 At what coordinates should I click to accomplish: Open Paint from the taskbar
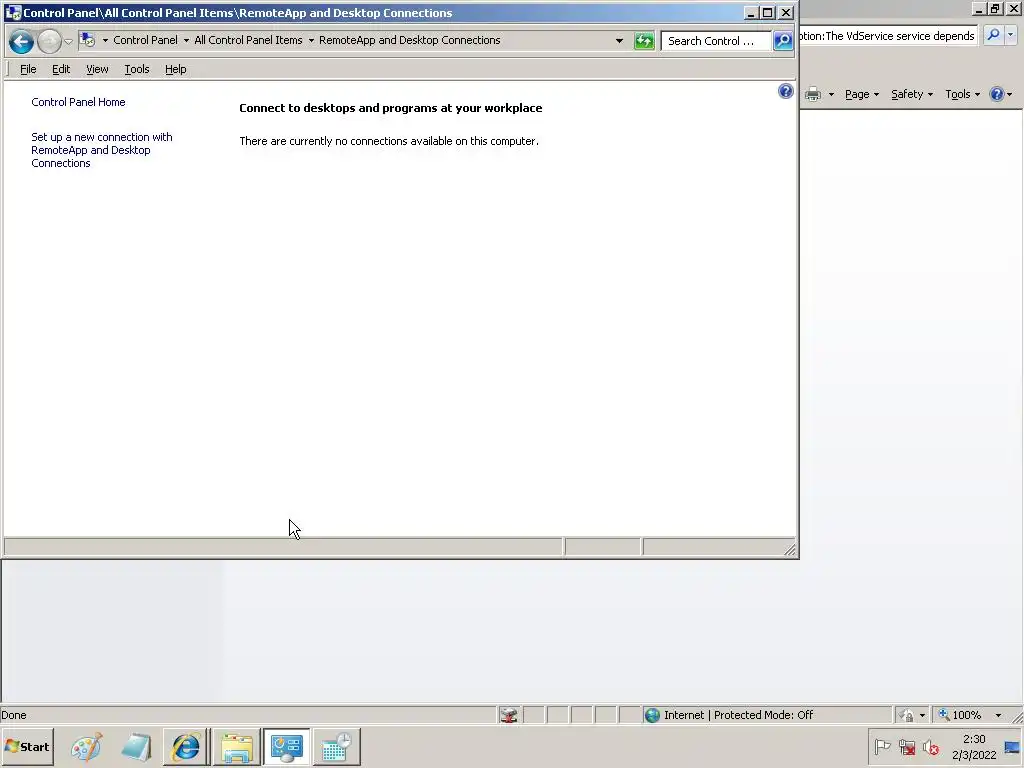coord(86,747)
